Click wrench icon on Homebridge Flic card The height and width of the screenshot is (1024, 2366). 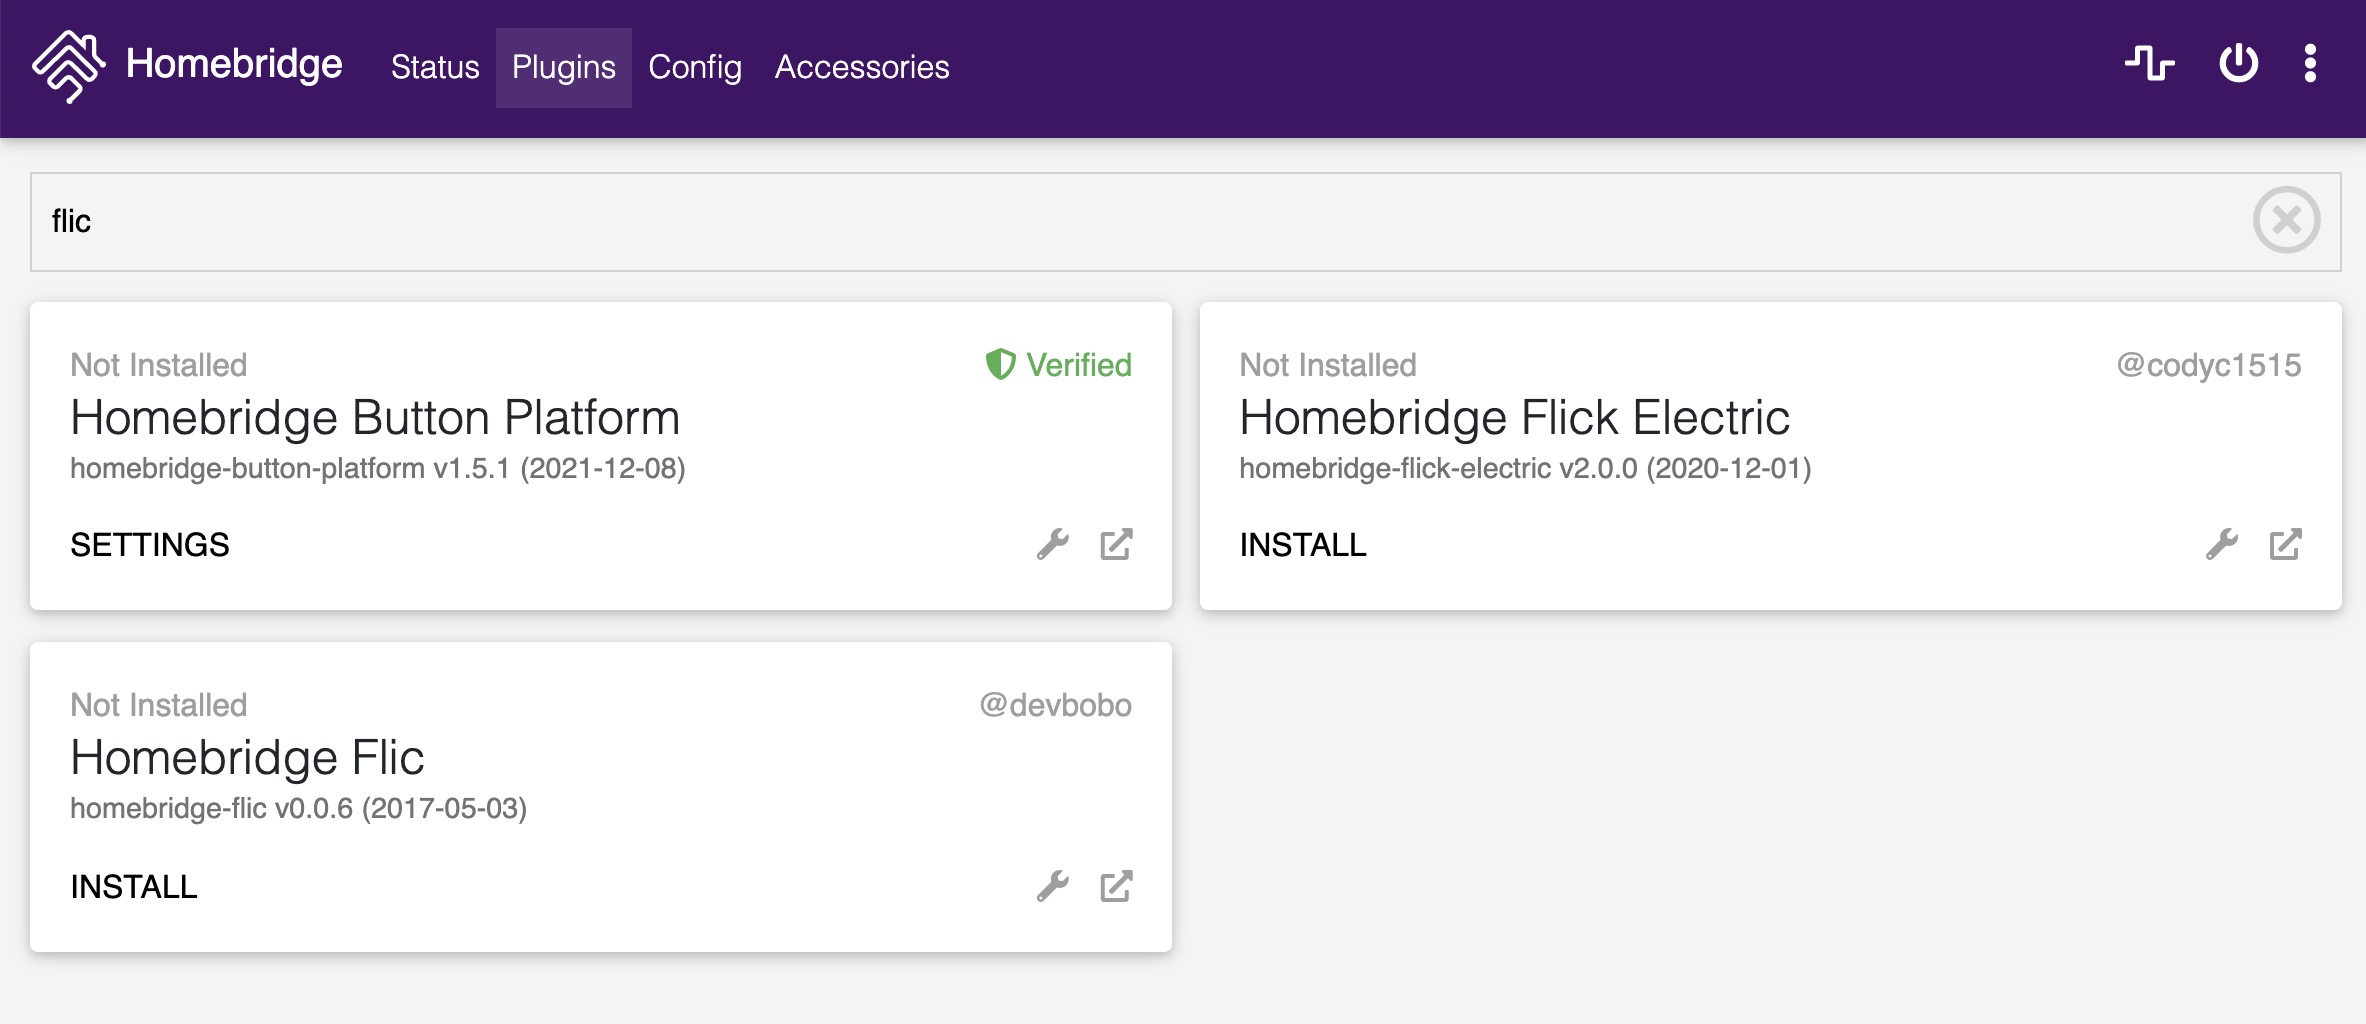(1053, 887)
